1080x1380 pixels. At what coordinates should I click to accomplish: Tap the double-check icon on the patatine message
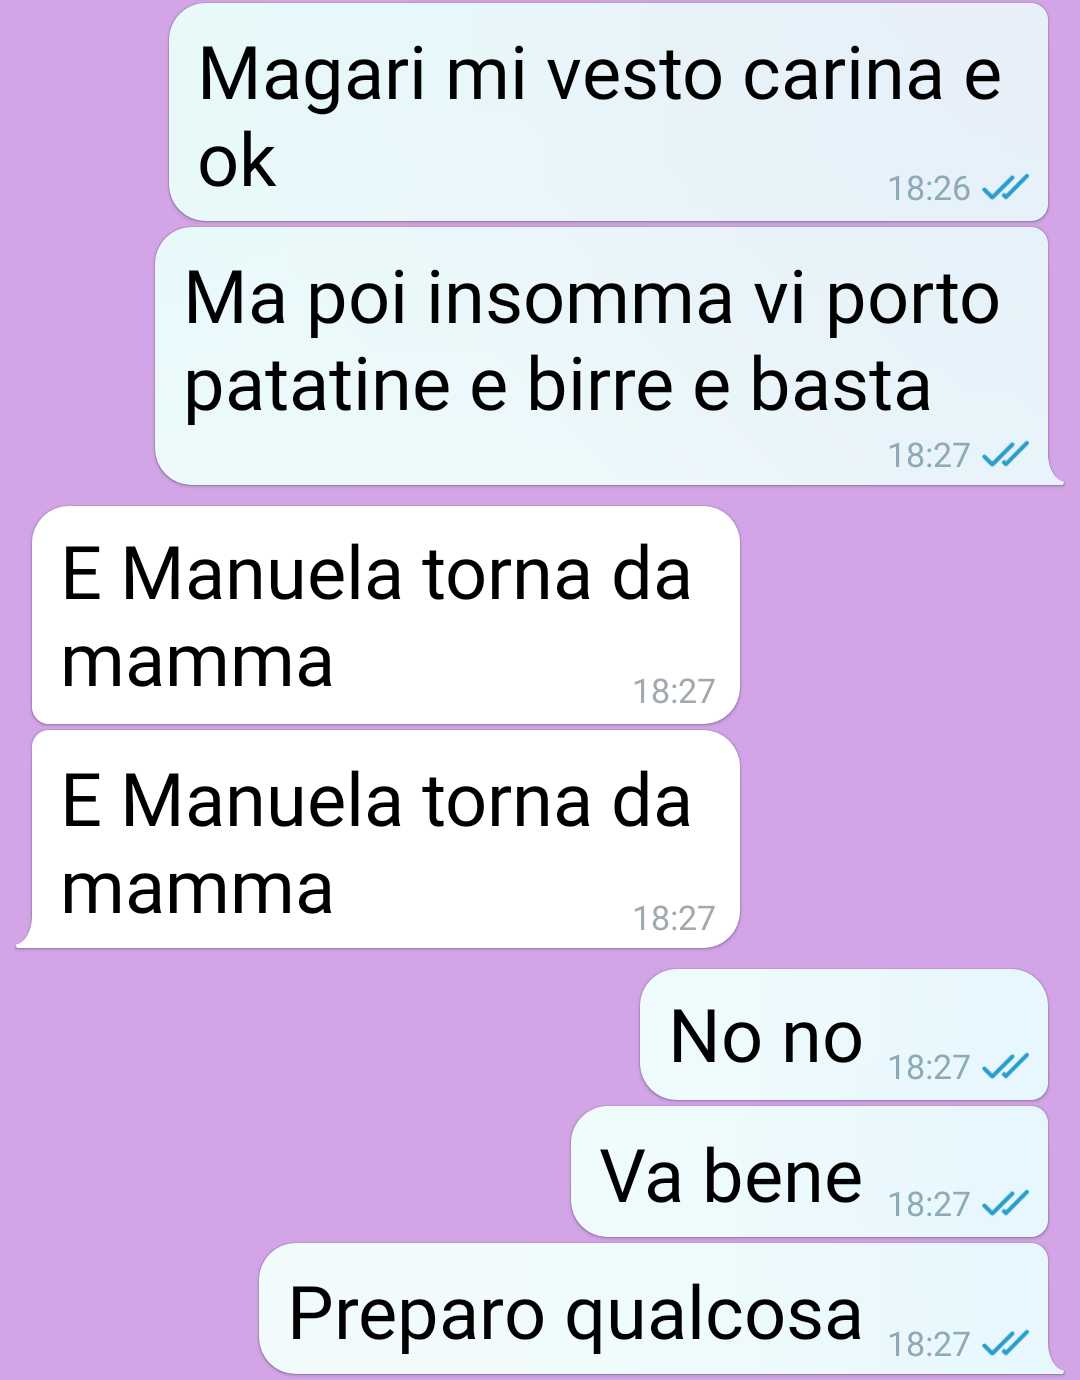[x=1005, y=454]
